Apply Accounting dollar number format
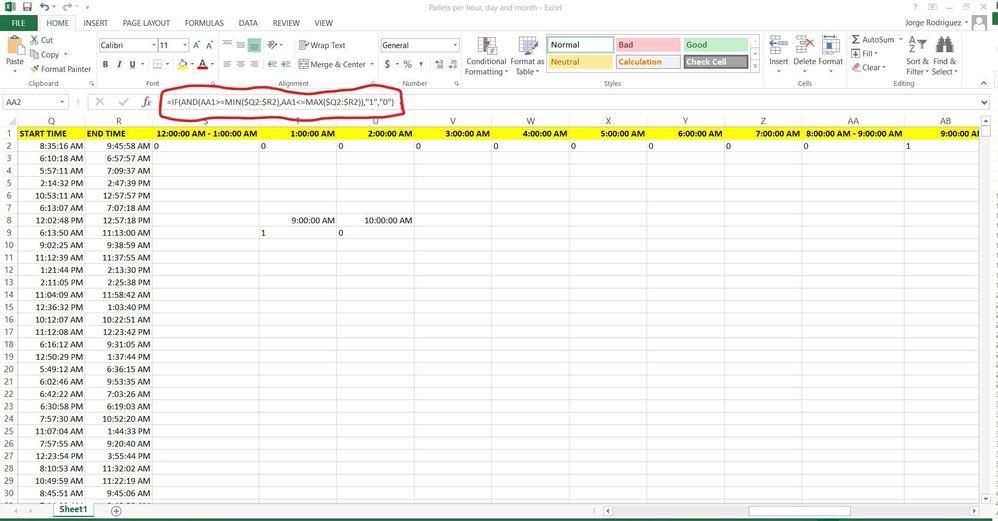This screenshot has height=521, width=998. pos(387,64)
